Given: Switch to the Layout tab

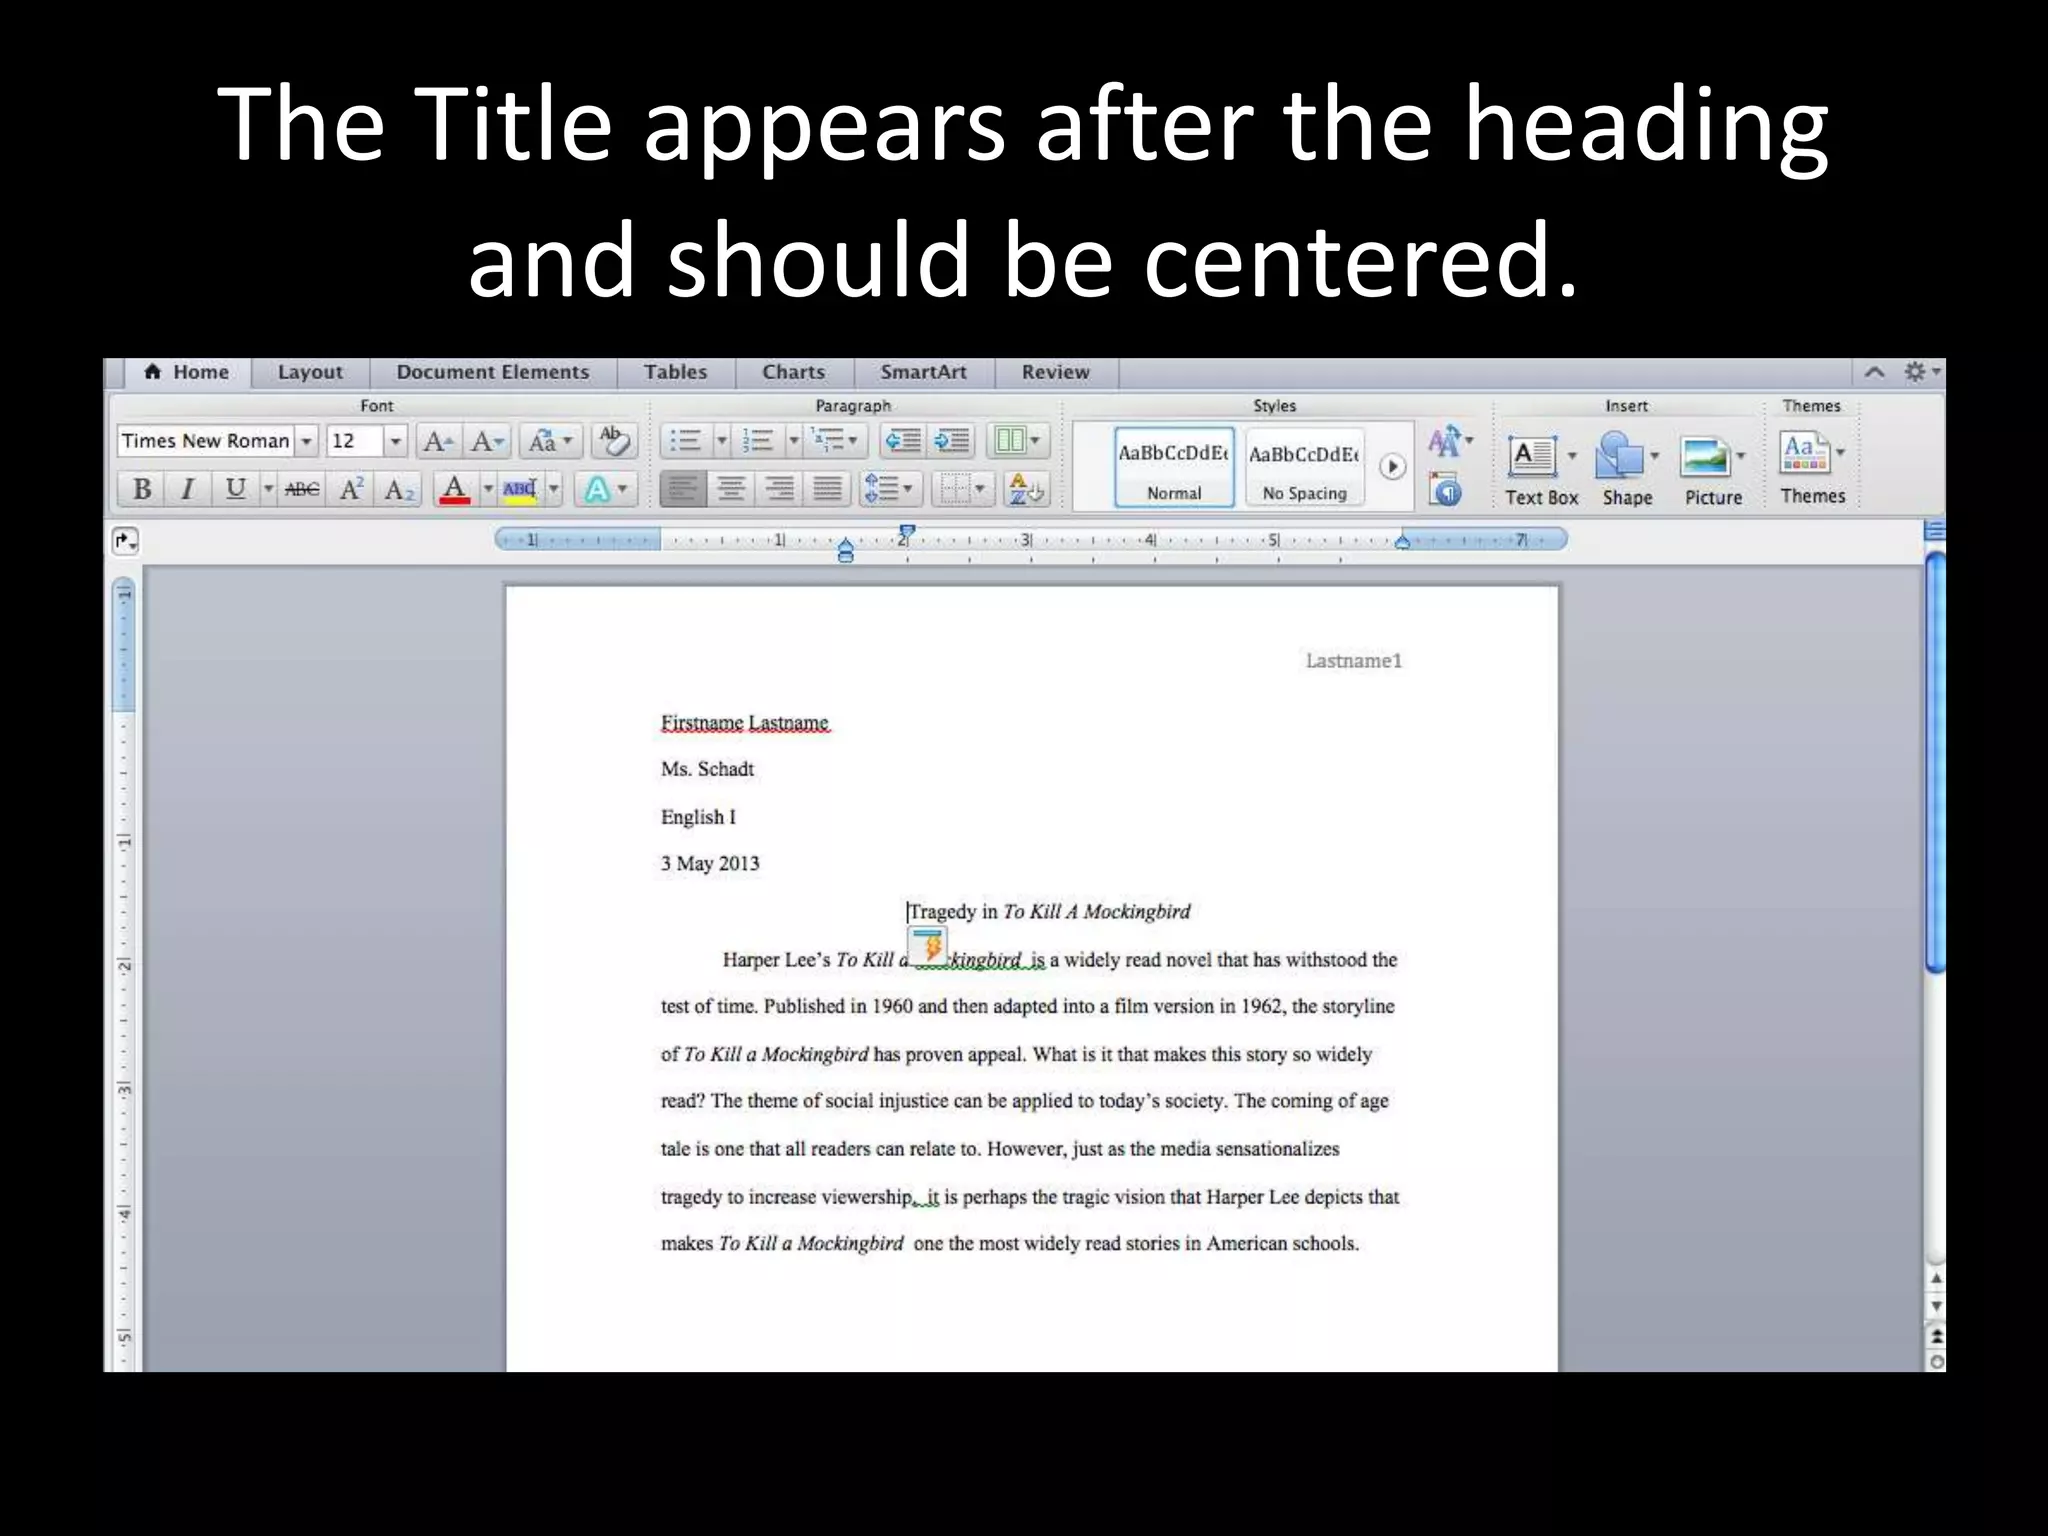Looking at the screenshot, I should tap(310, 372).
